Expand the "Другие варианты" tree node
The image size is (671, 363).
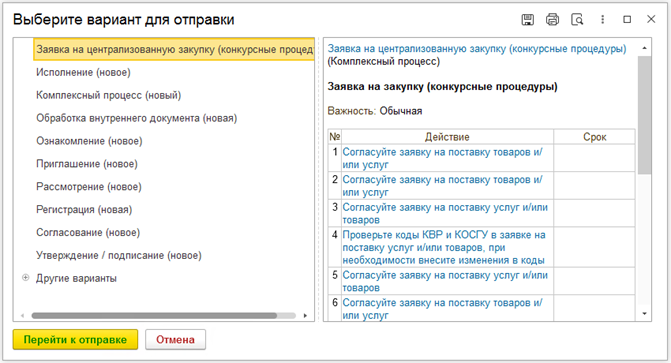(26, 278)
